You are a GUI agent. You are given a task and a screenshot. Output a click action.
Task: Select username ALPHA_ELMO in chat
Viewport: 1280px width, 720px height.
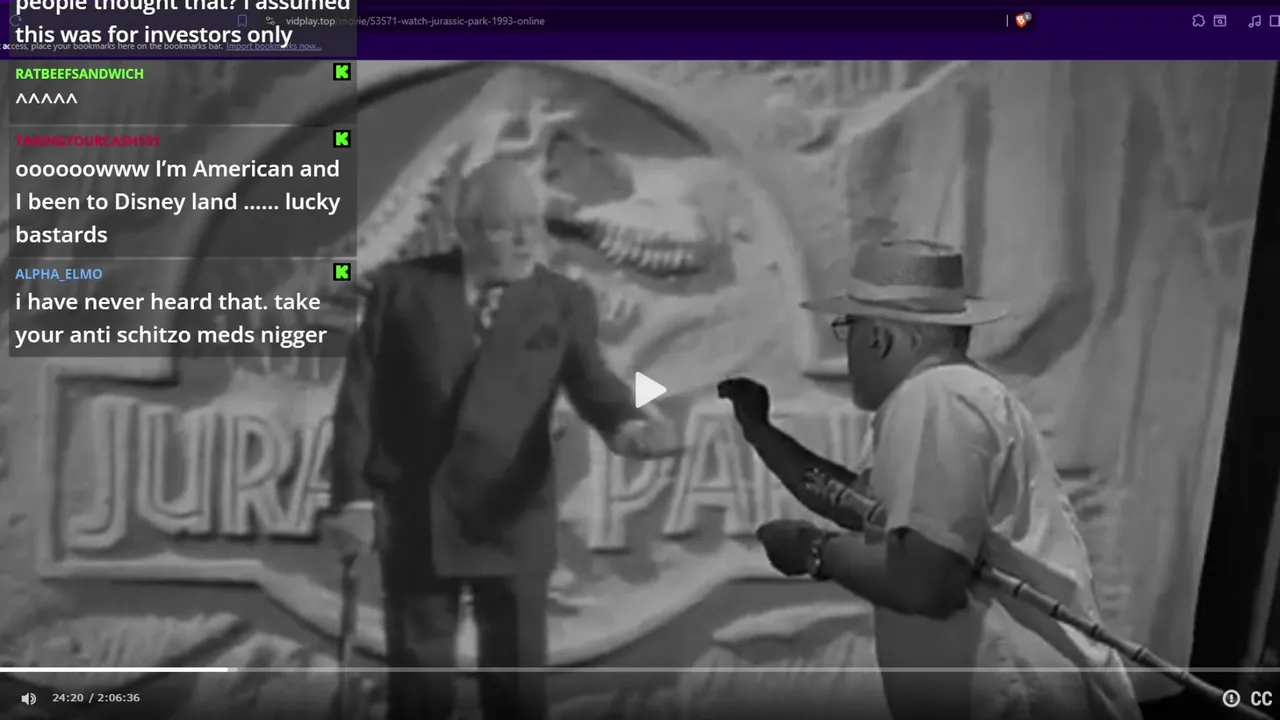point(58,274)
